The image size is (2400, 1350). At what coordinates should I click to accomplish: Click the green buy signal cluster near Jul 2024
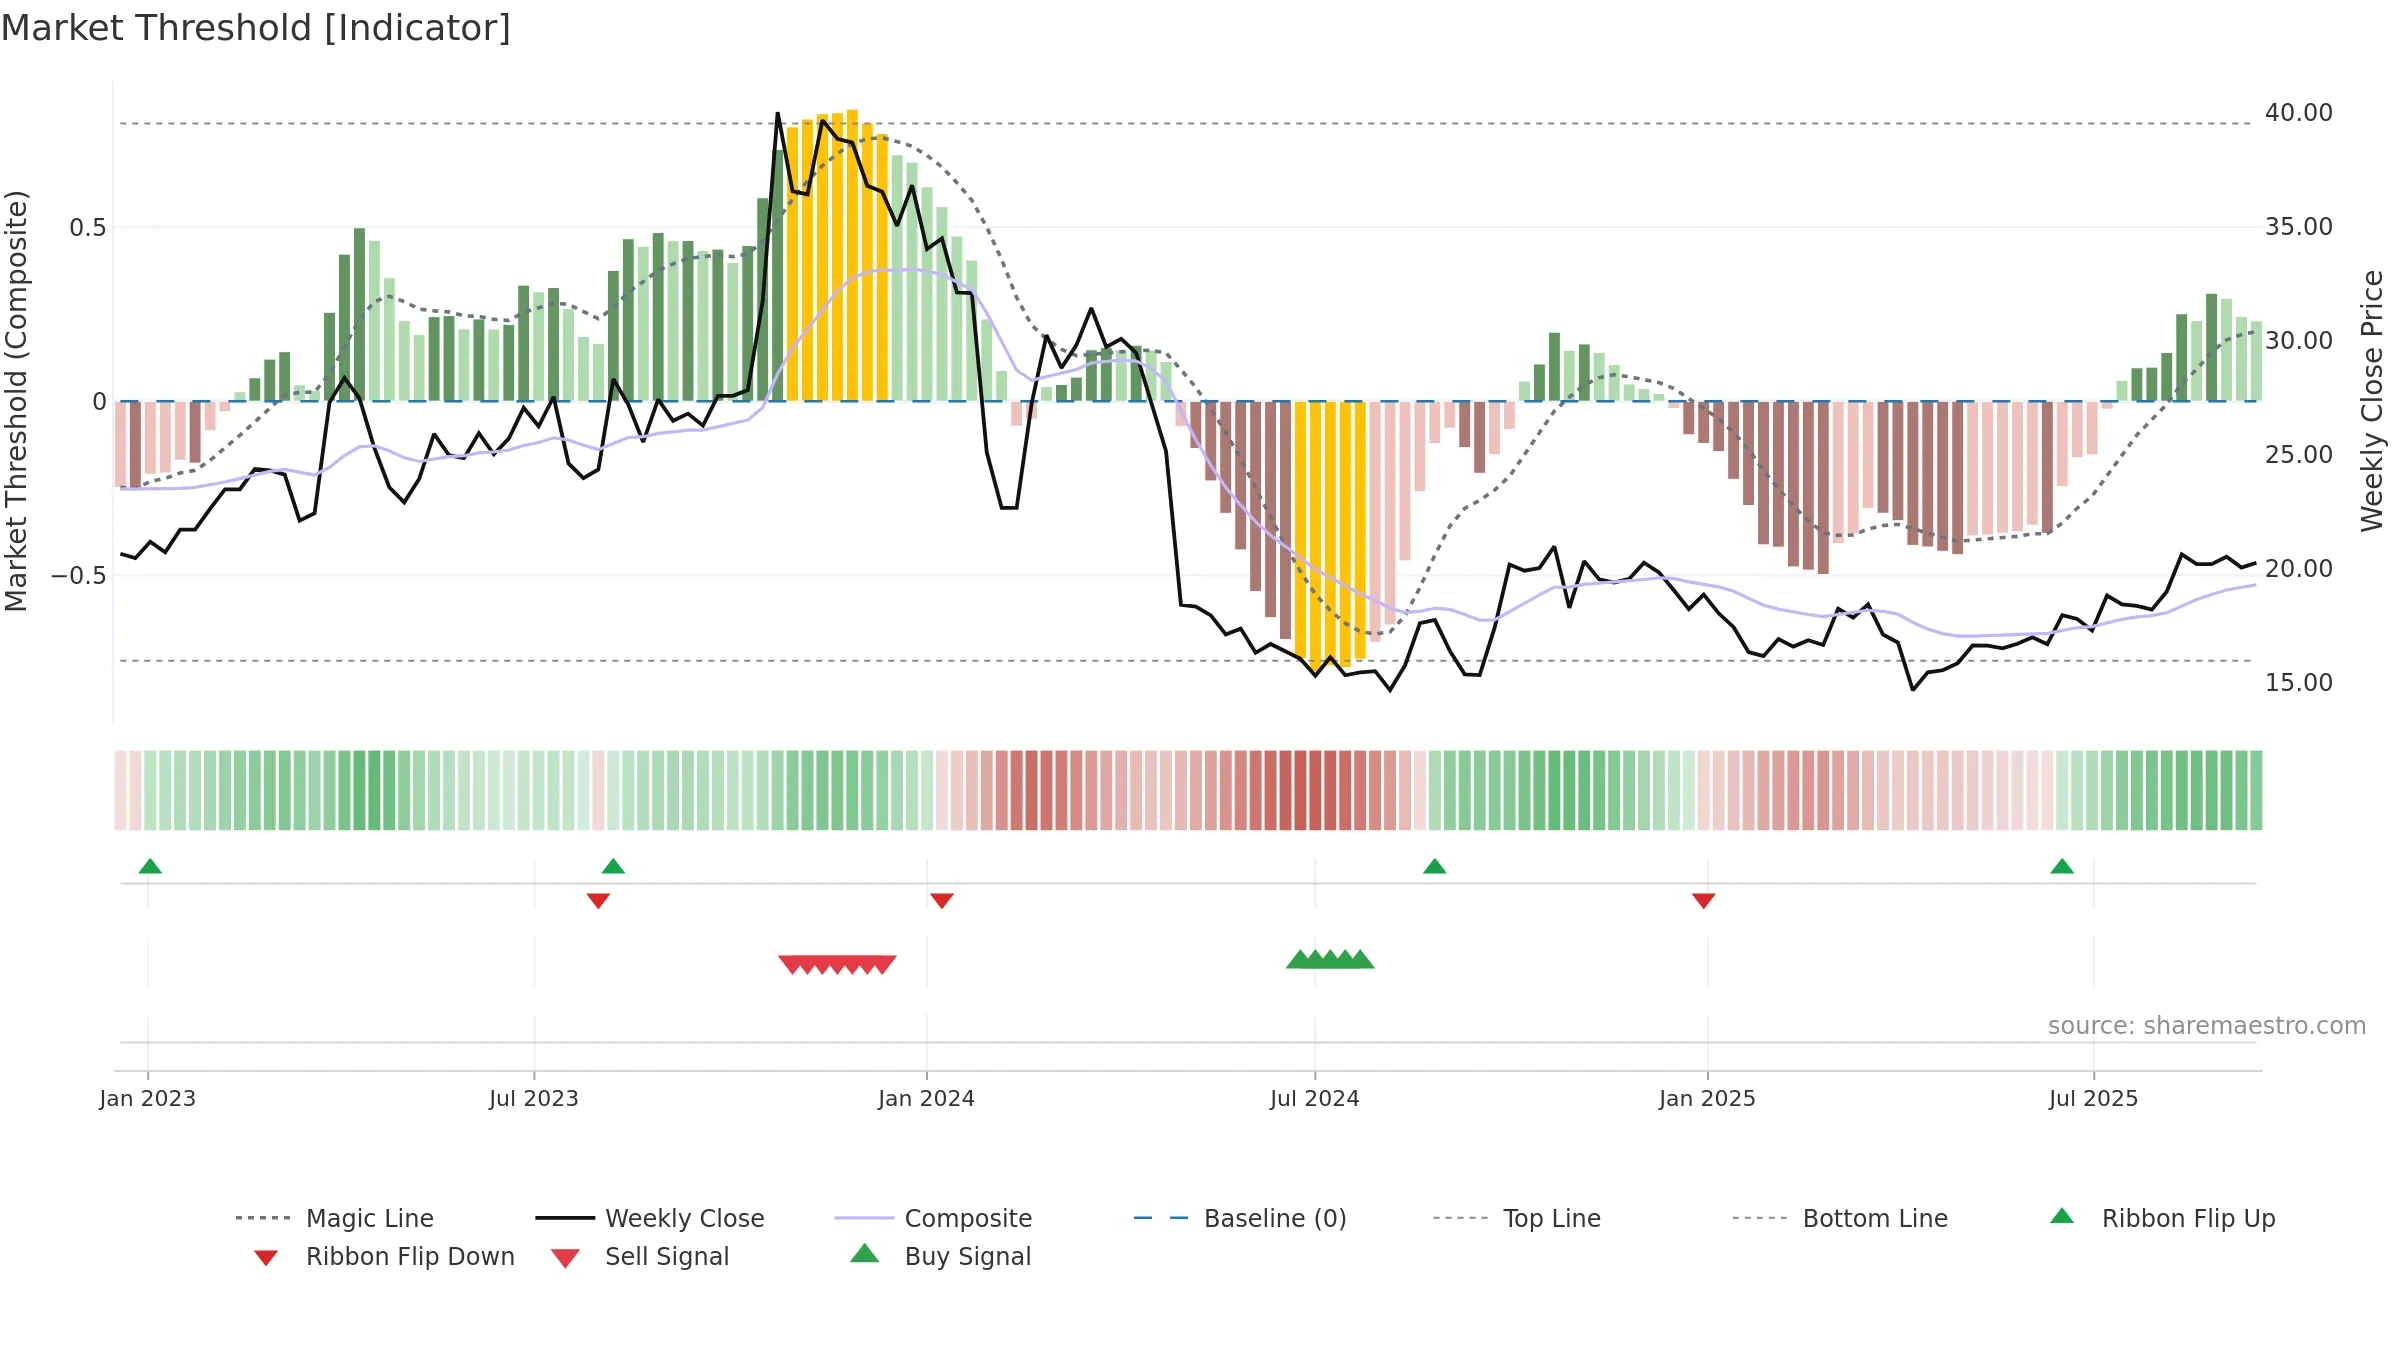tap(1330, 959)
